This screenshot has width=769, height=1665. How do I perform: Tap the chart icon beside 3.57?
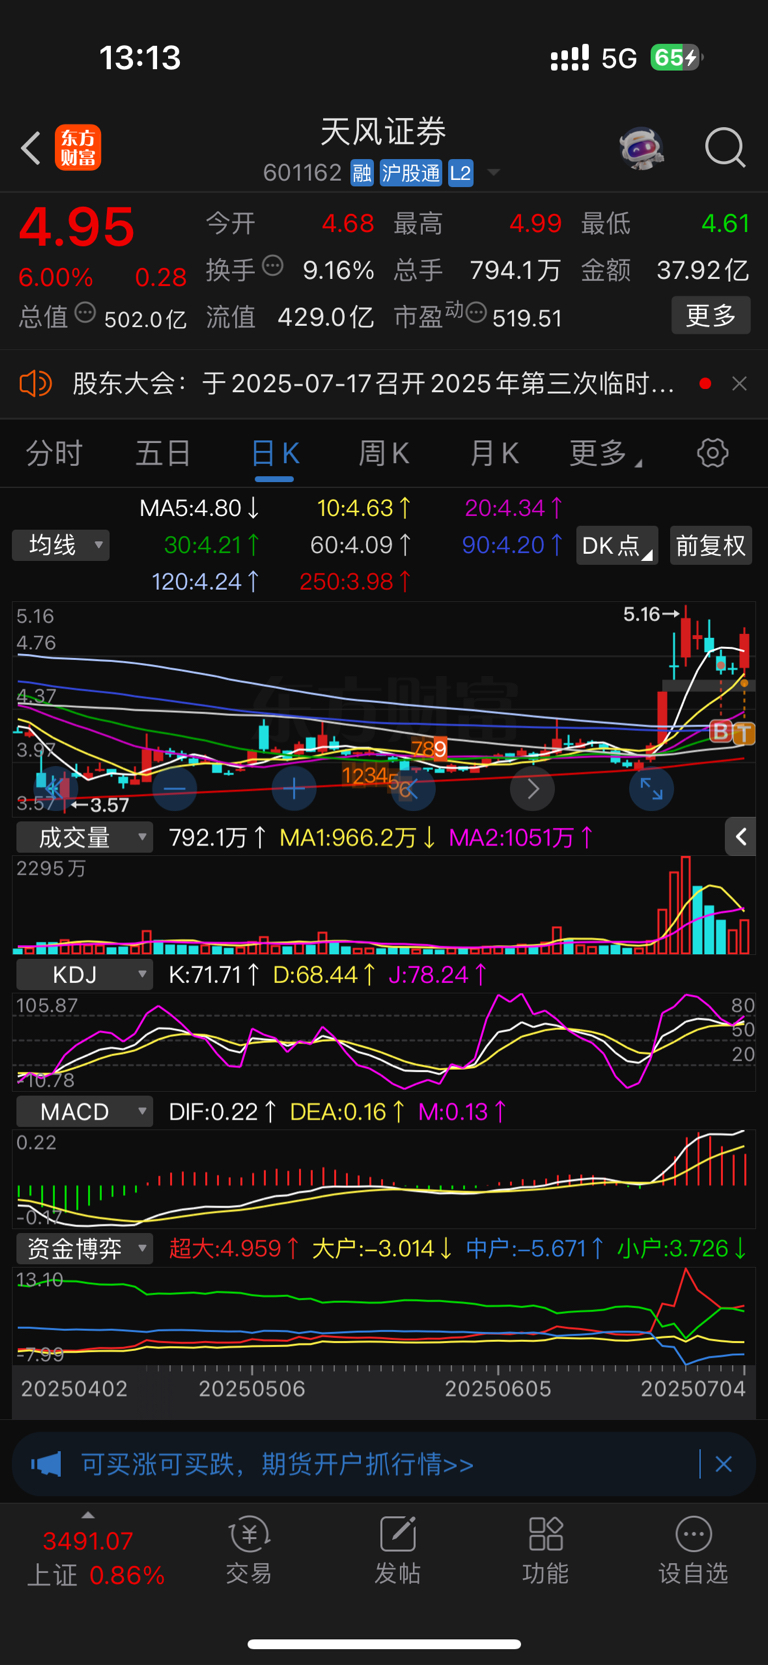click(x=54, y=789)
